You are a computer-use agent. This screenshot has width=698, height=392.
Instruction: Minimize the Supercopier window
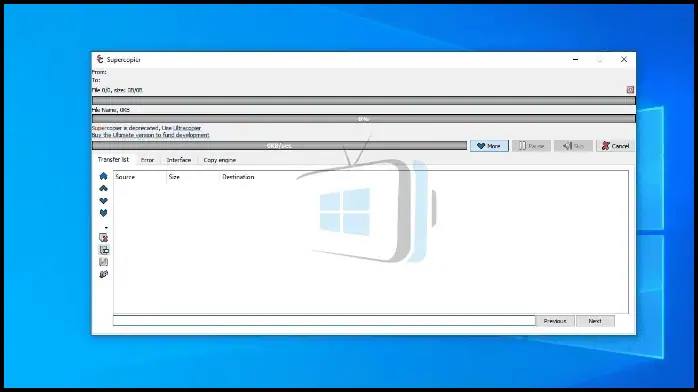click(x=576, y=59)
